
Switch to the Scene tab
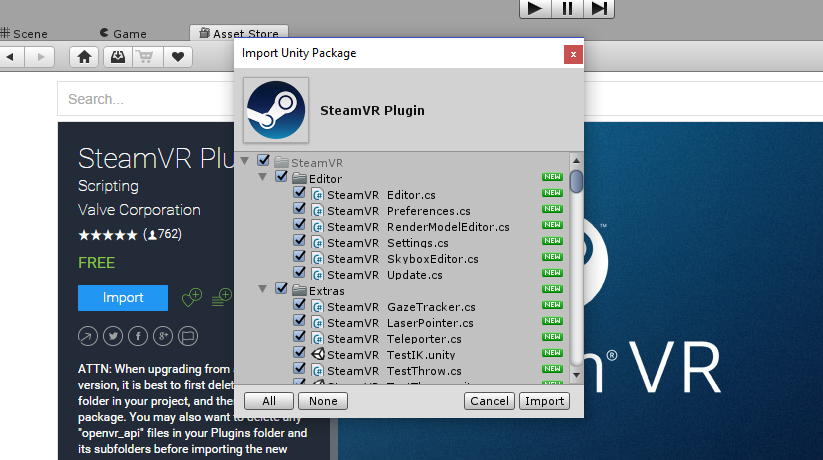pyautogui.click(x=24, y=34)
